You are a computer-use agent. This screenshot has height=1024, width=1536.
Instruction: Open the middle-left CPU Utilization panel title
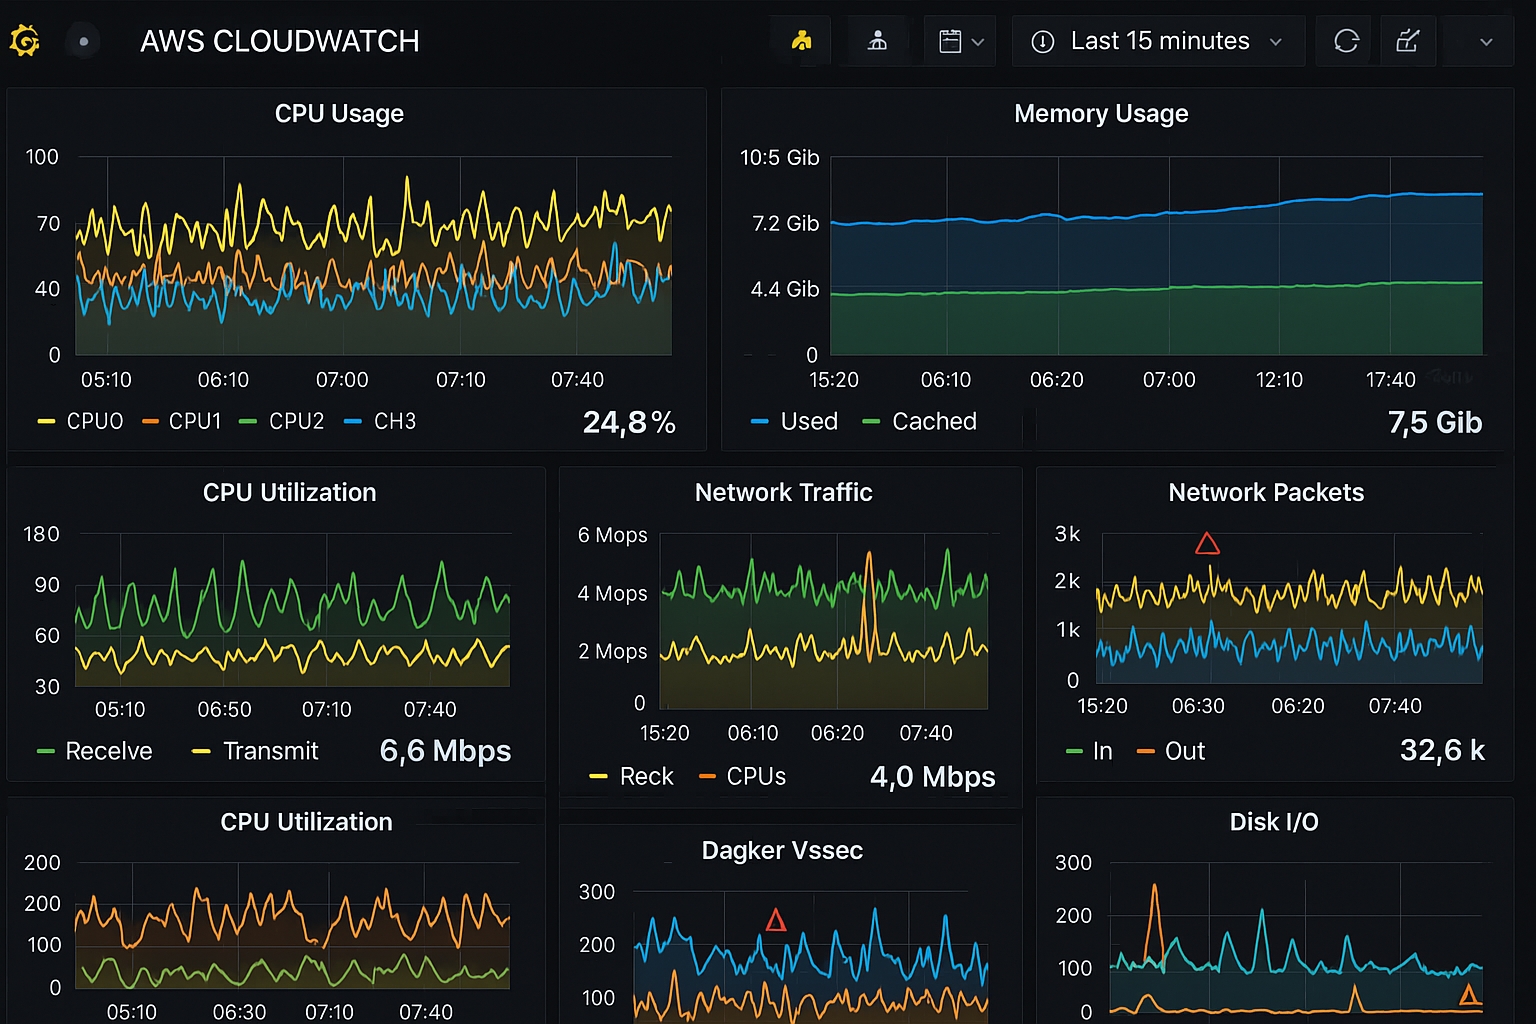pos(290,492)
